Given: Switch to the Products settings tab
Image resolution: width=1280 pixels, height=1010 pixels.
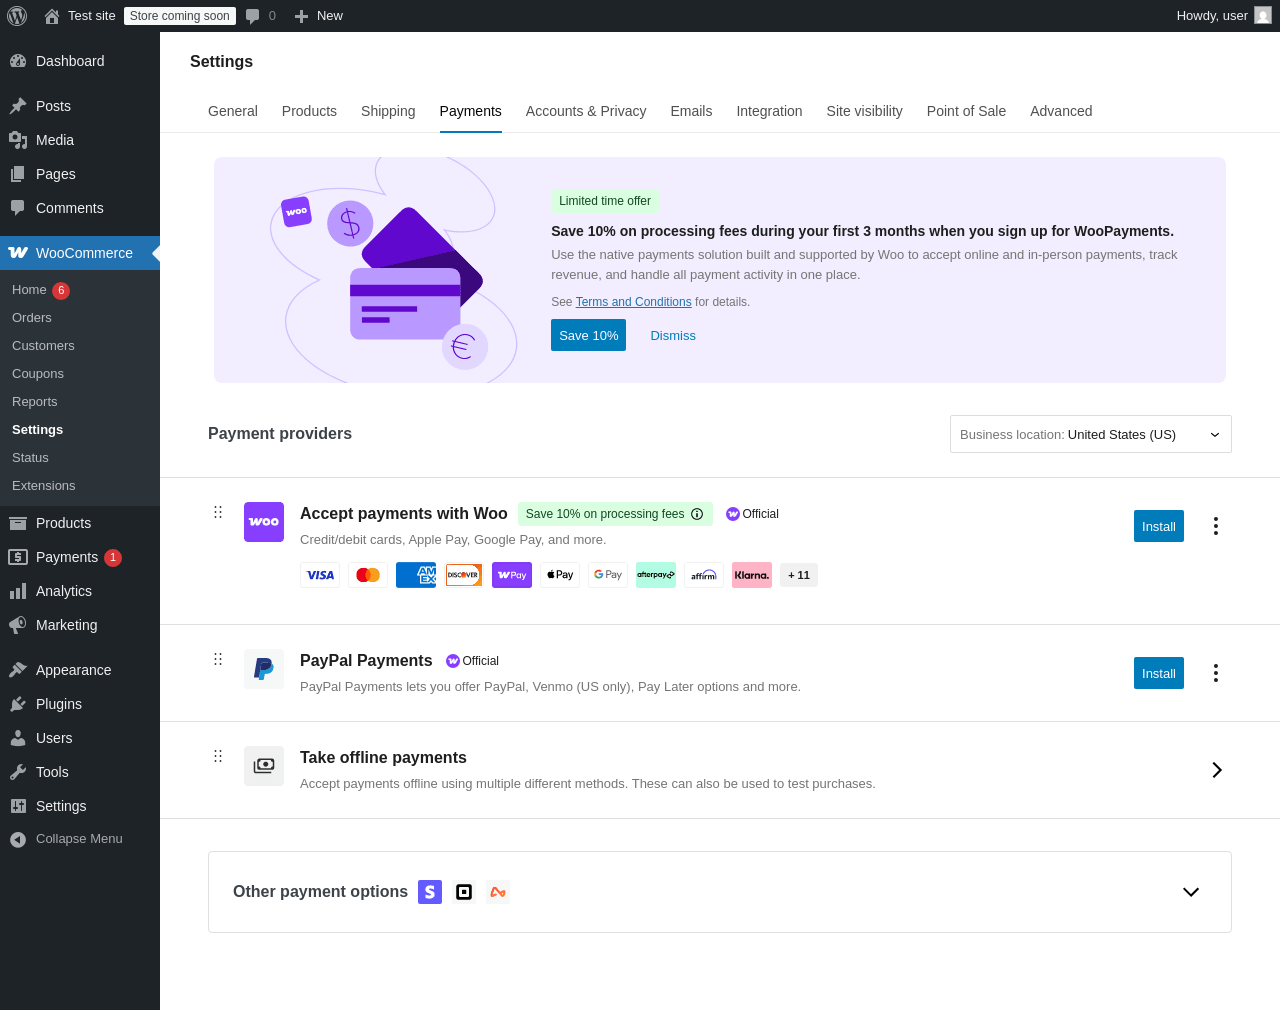Looking at the screenshot, I should coord(309,111).
